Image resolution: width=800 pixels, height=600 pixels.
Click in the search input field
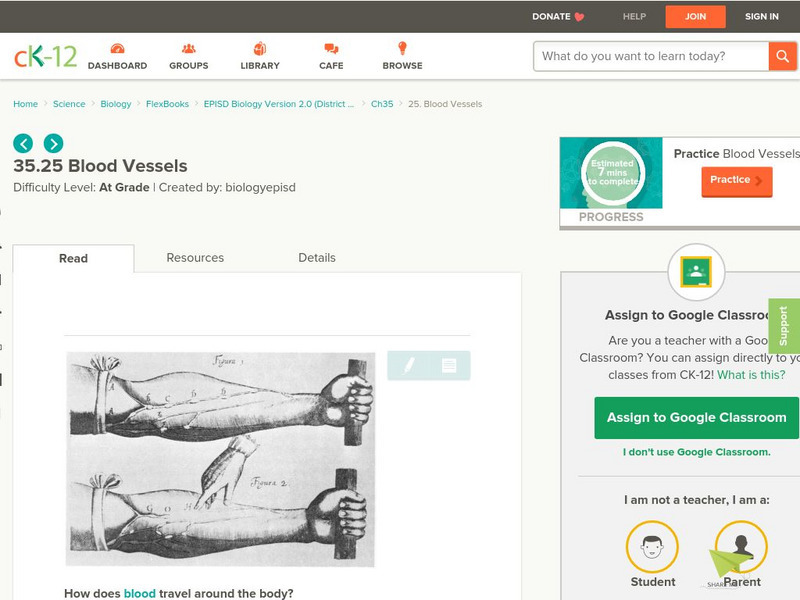pos(651,56)
